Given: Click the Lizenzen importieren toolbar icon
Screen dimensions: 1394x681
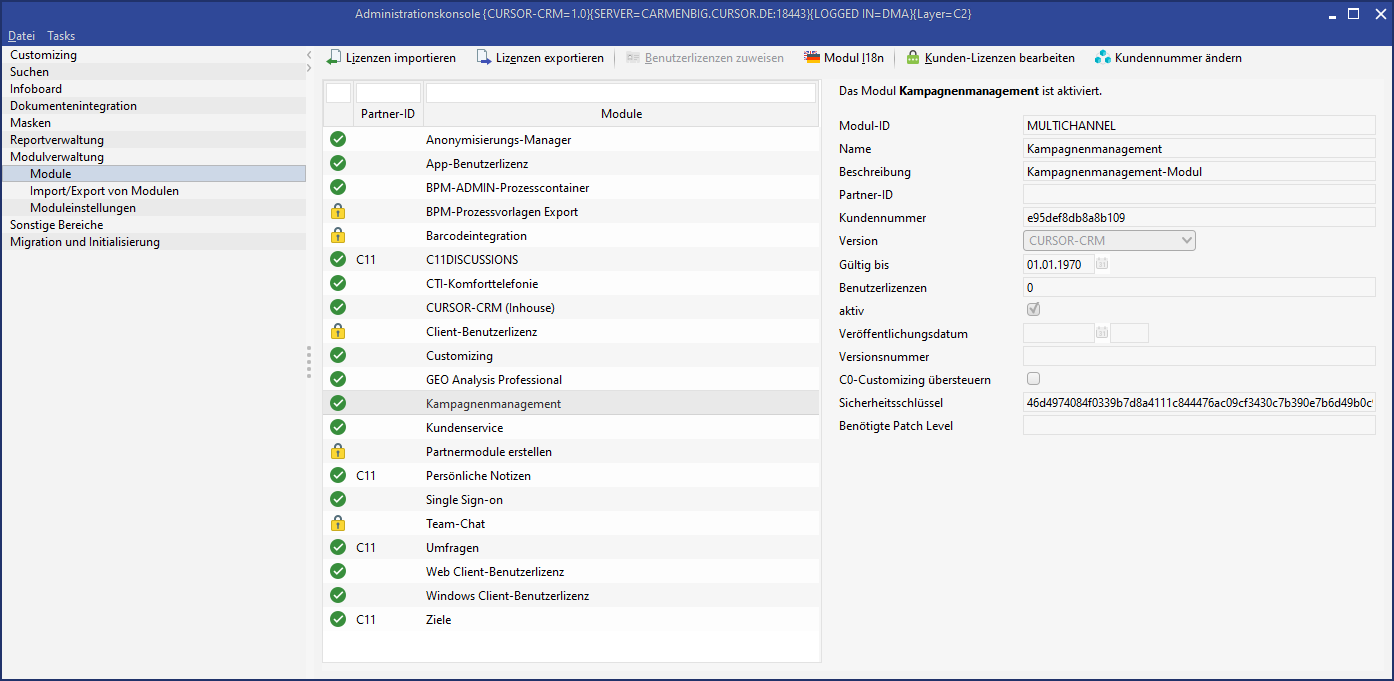Looking at the screenshot, I should [334, 58].
